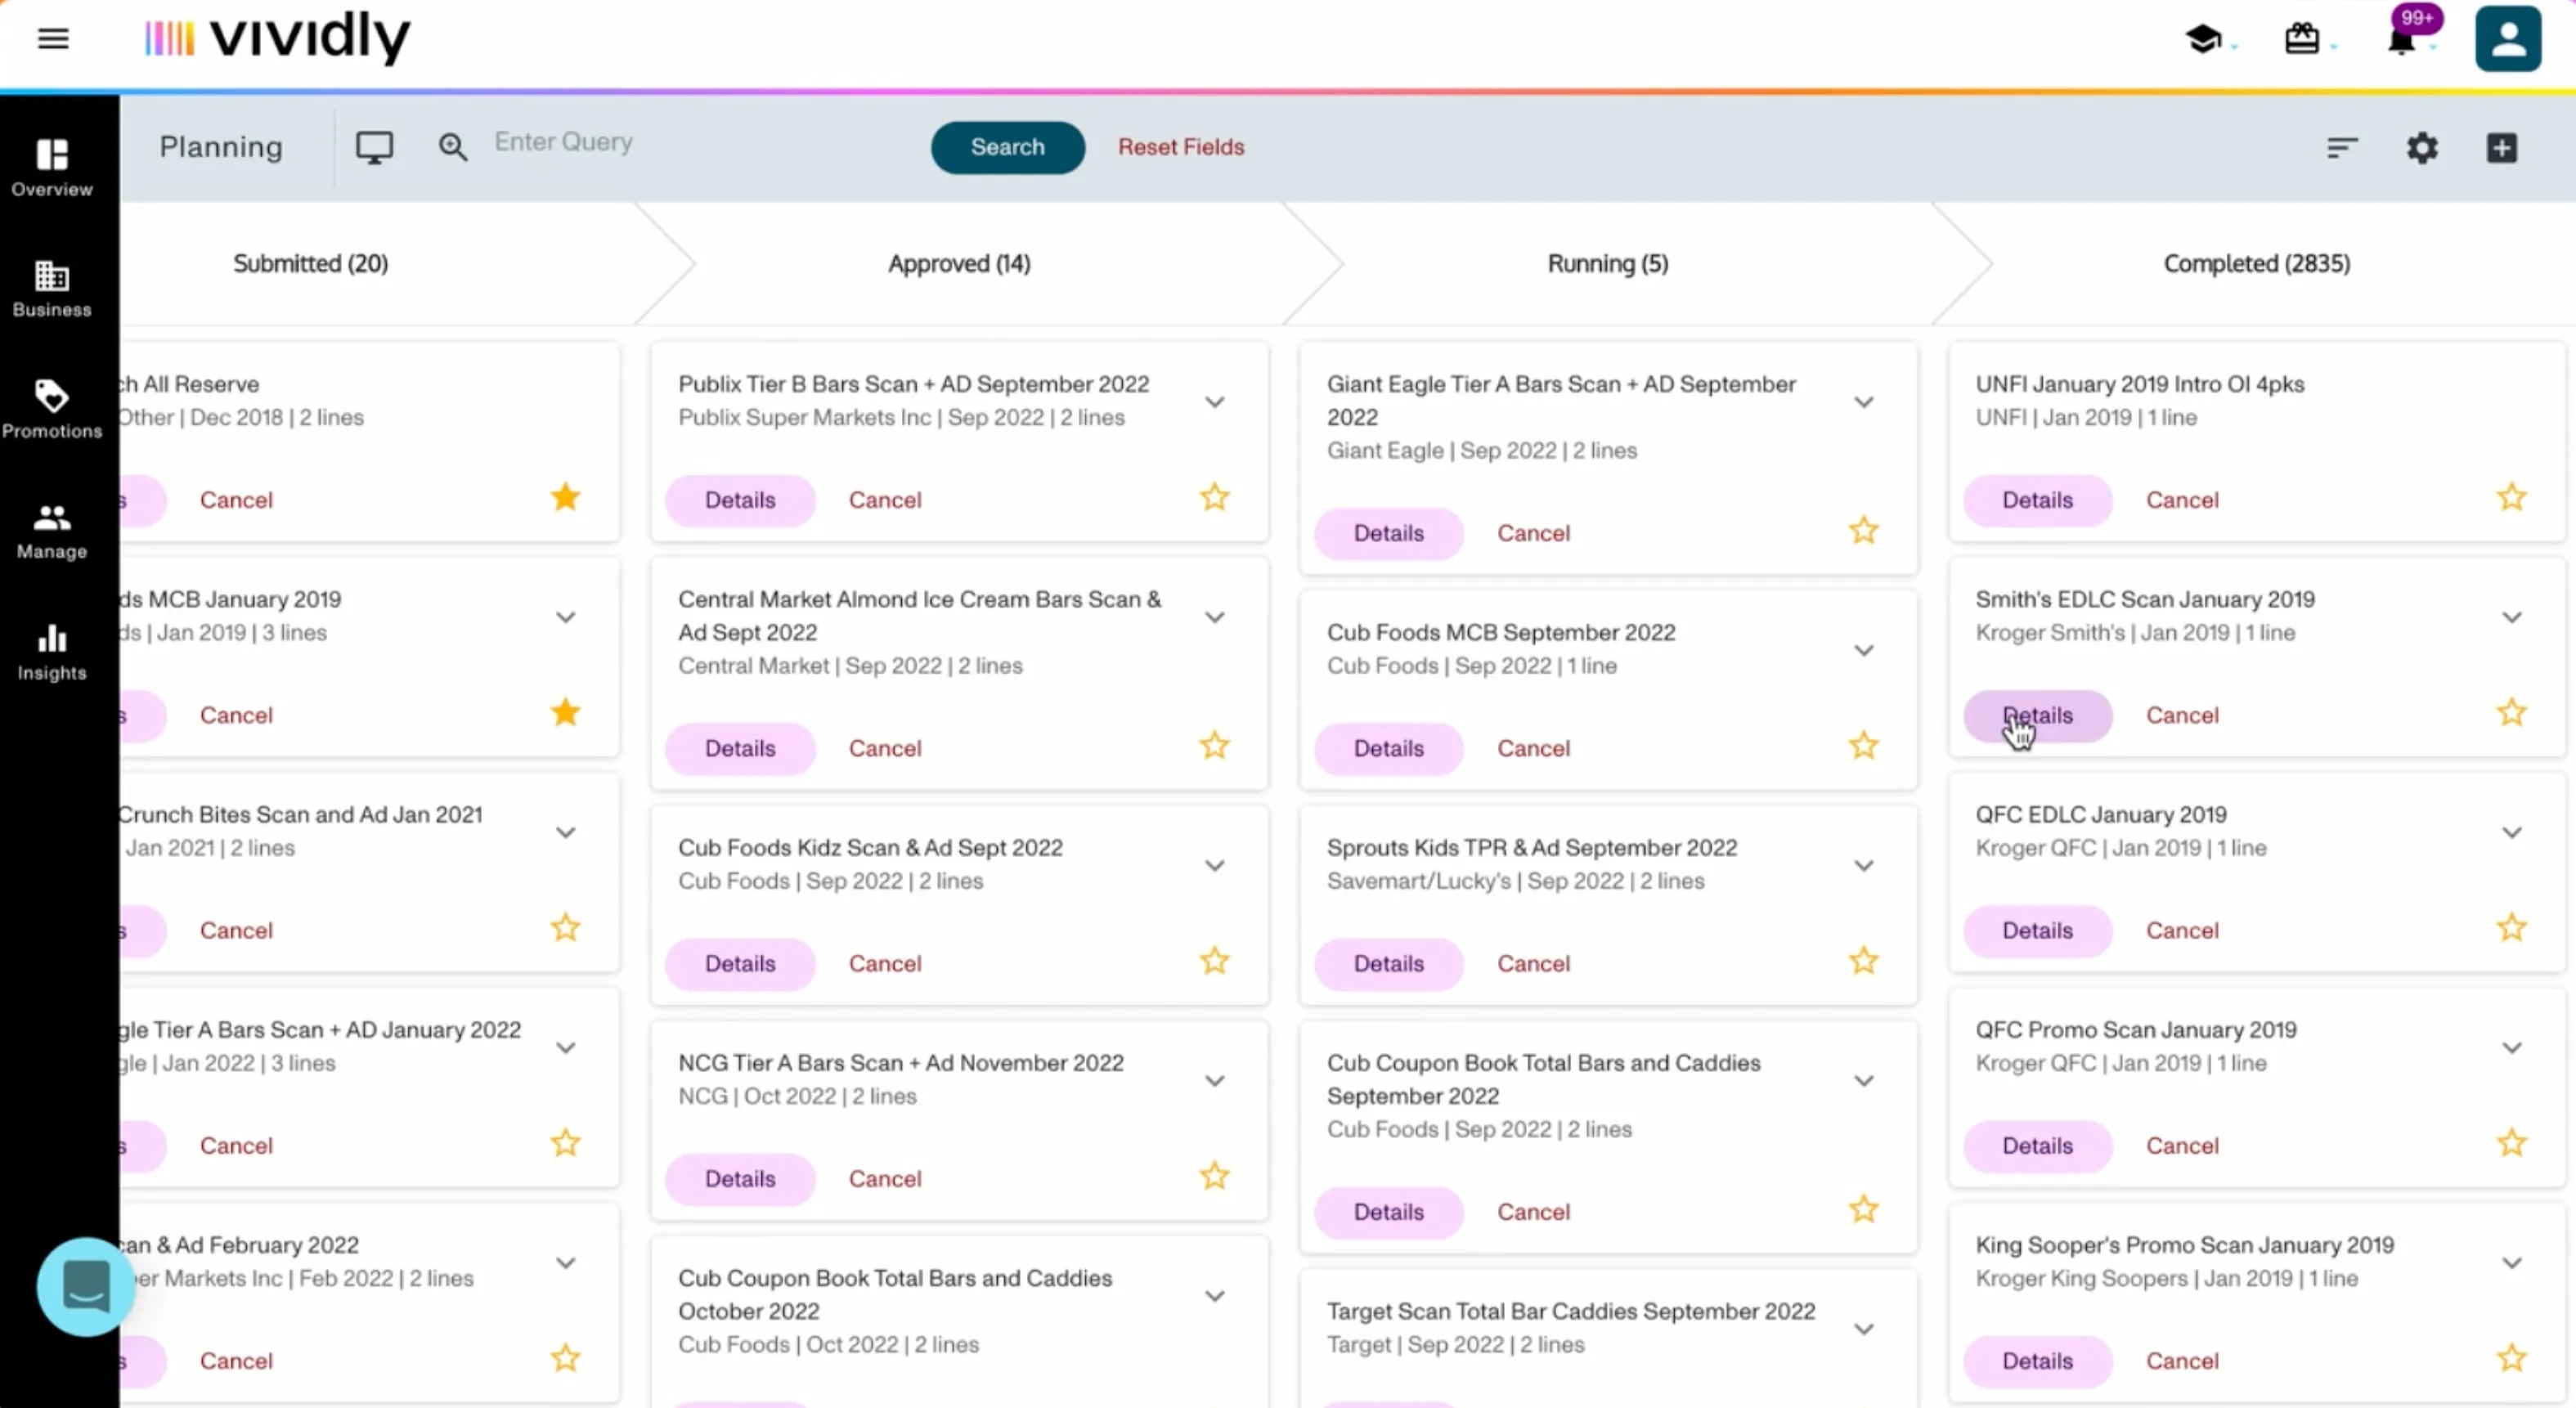Expand the Cub Foods MCB September 2022 card
This screenshot has height=1408, width=2576.
pyautogui.click(x=1863, y=650)
